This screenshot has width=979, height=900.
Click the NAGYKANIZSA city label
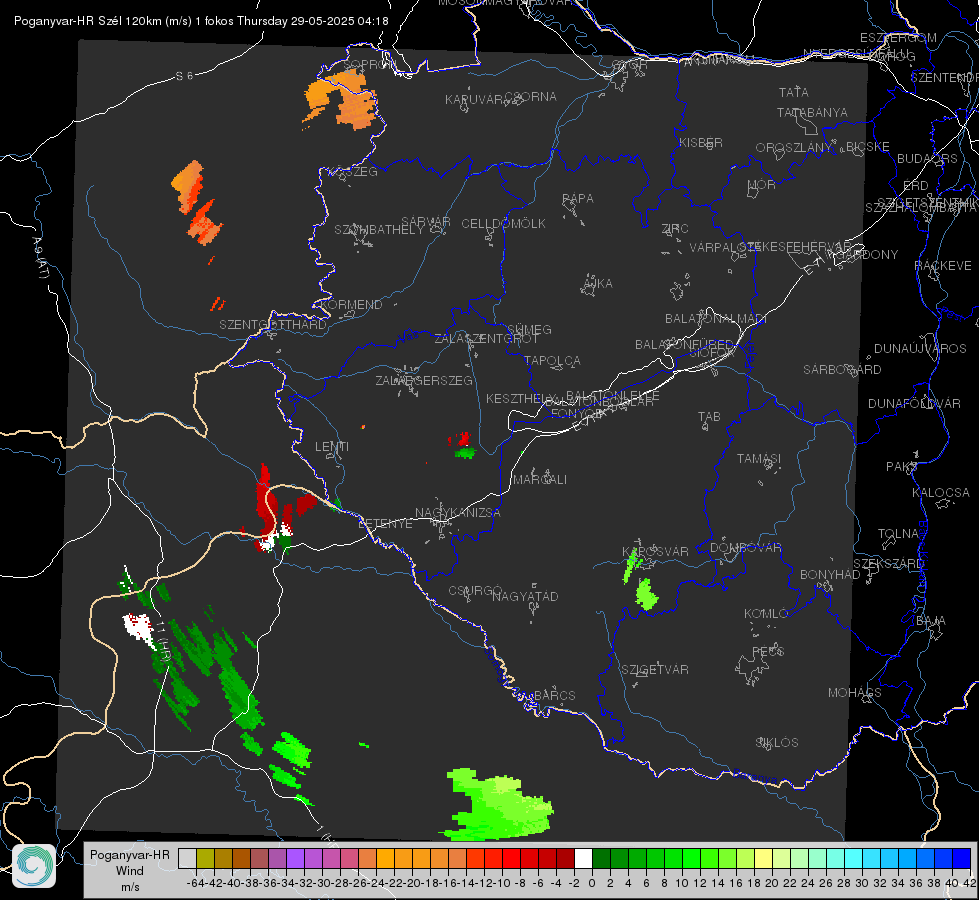[458, 512]
